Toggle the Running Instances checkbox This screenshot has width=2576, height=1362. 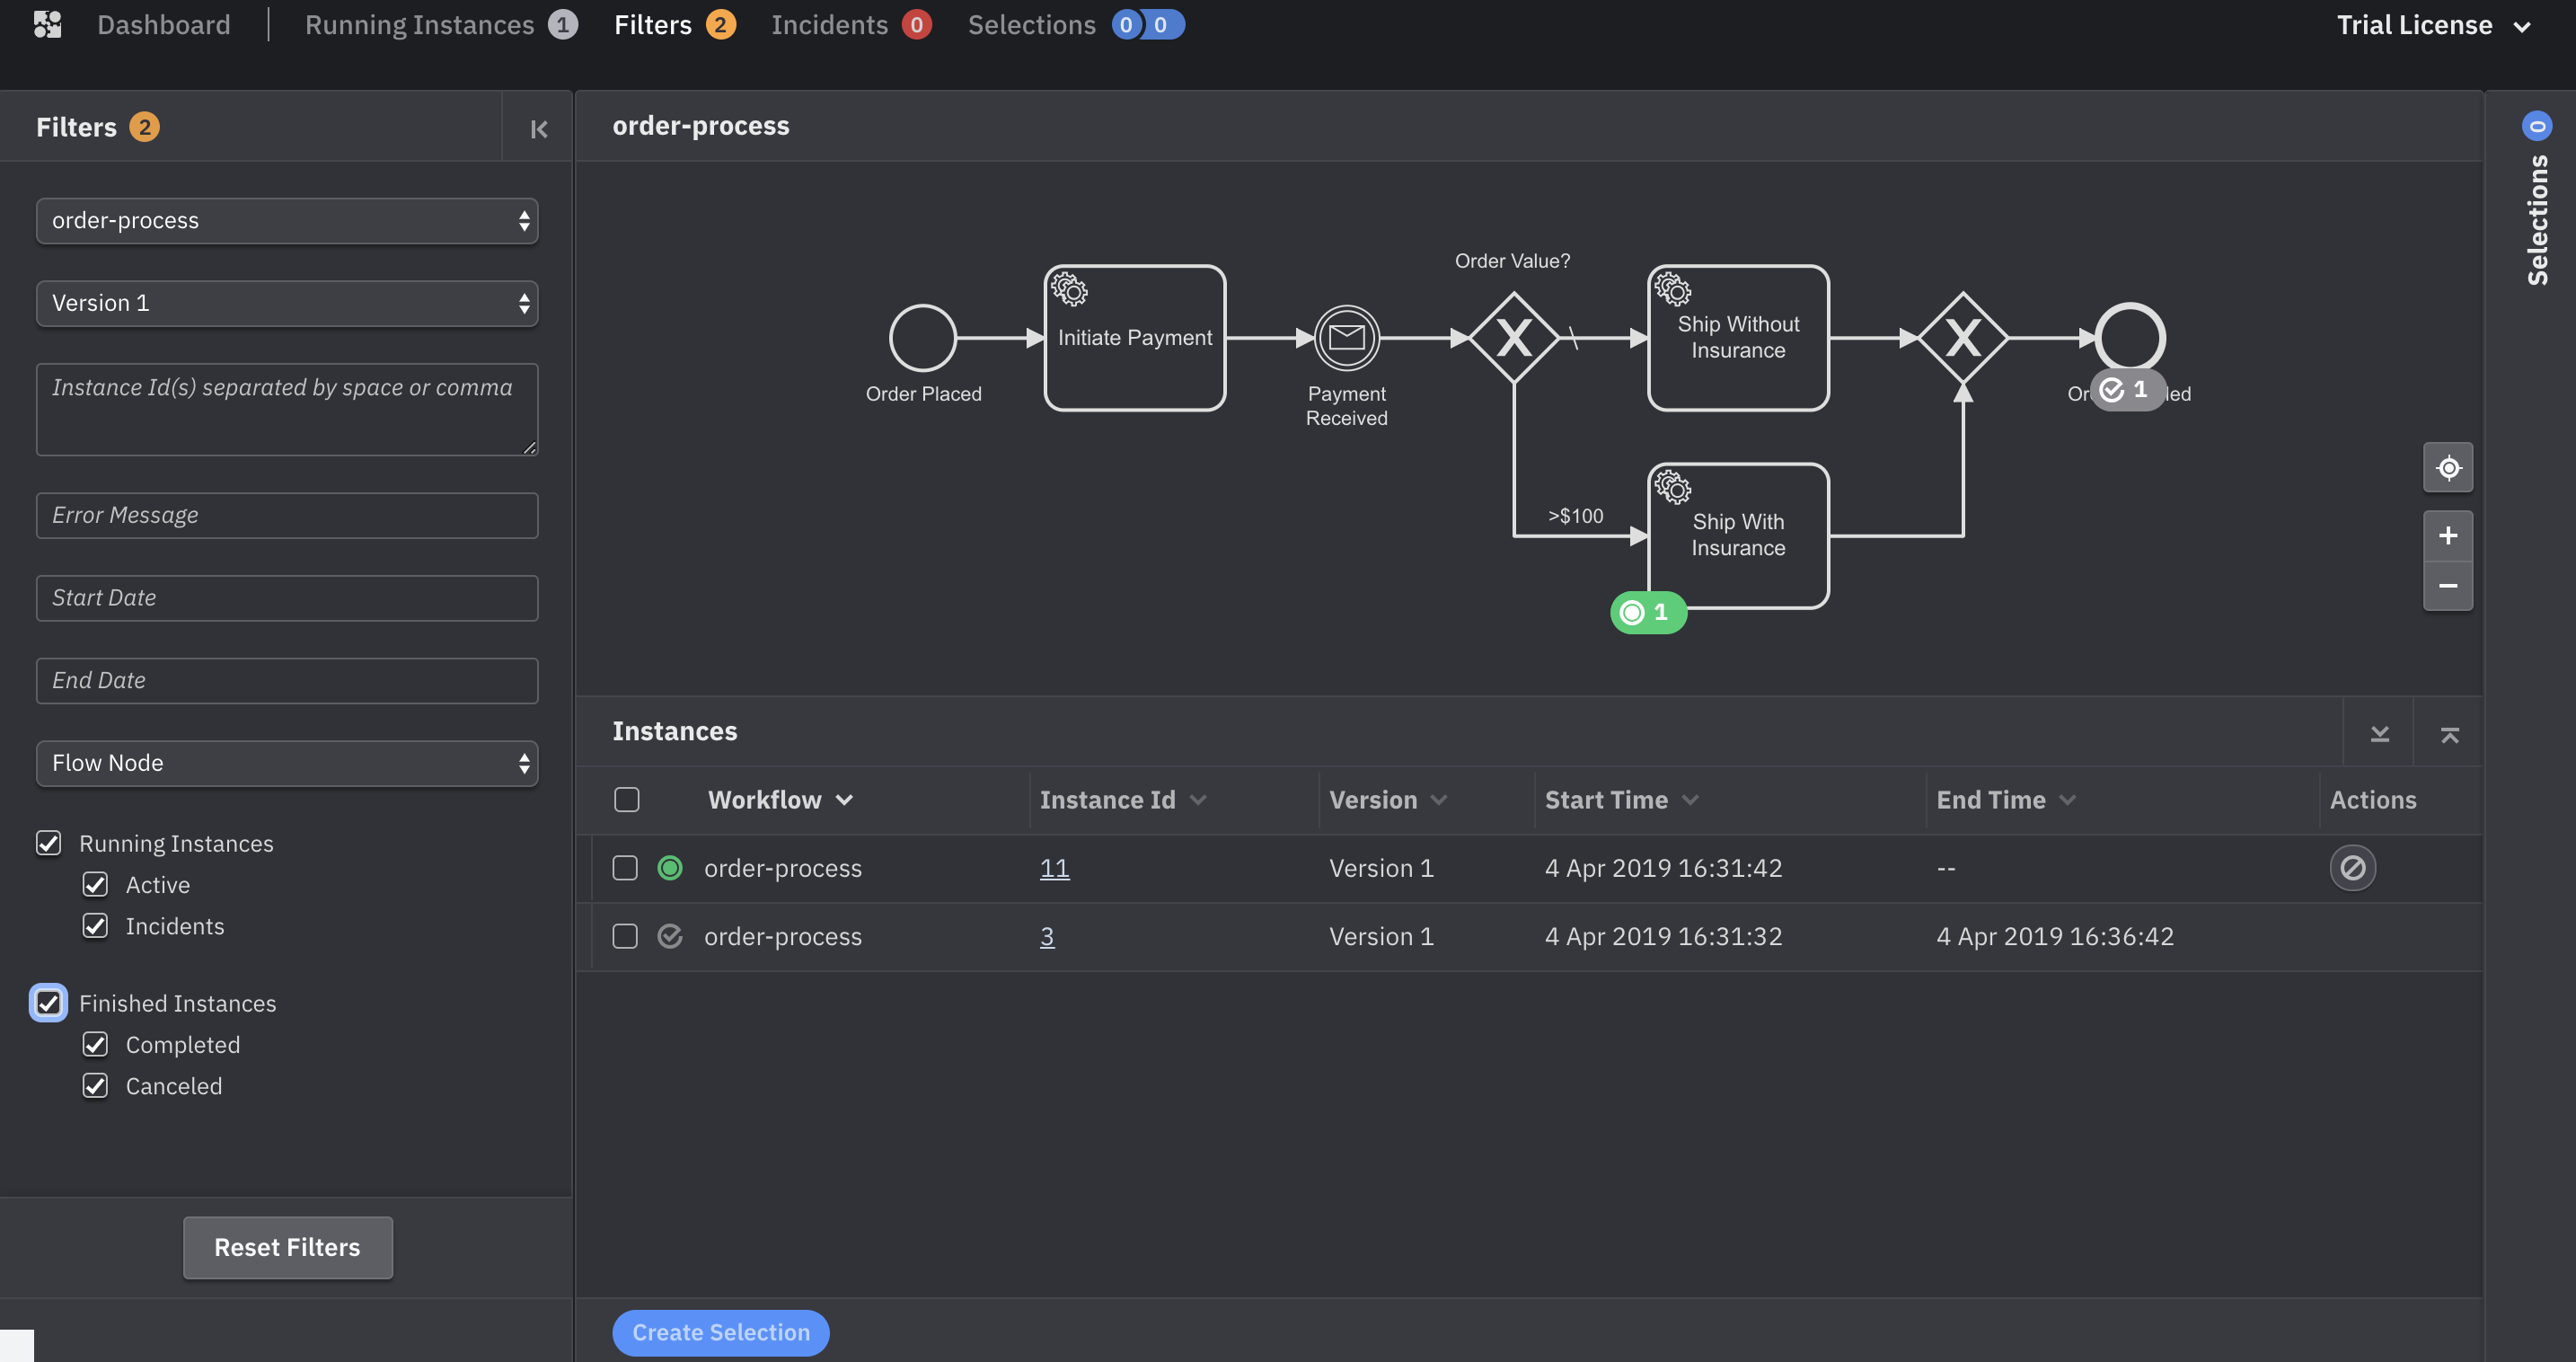coord(48,843)
